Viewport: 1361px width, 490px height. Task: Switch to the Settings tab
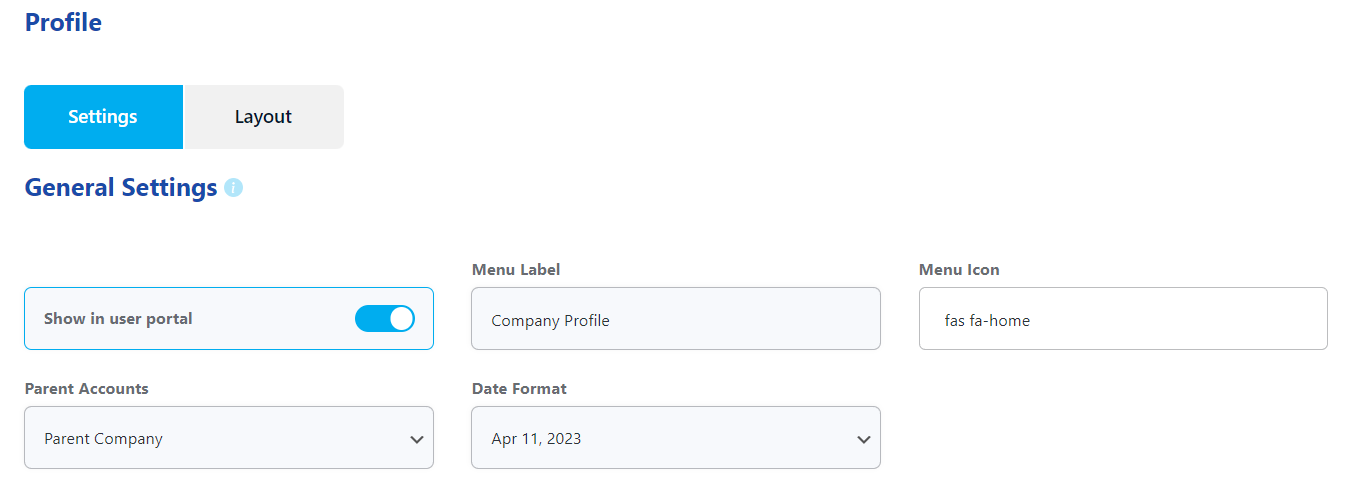click(x=103, y=117)
